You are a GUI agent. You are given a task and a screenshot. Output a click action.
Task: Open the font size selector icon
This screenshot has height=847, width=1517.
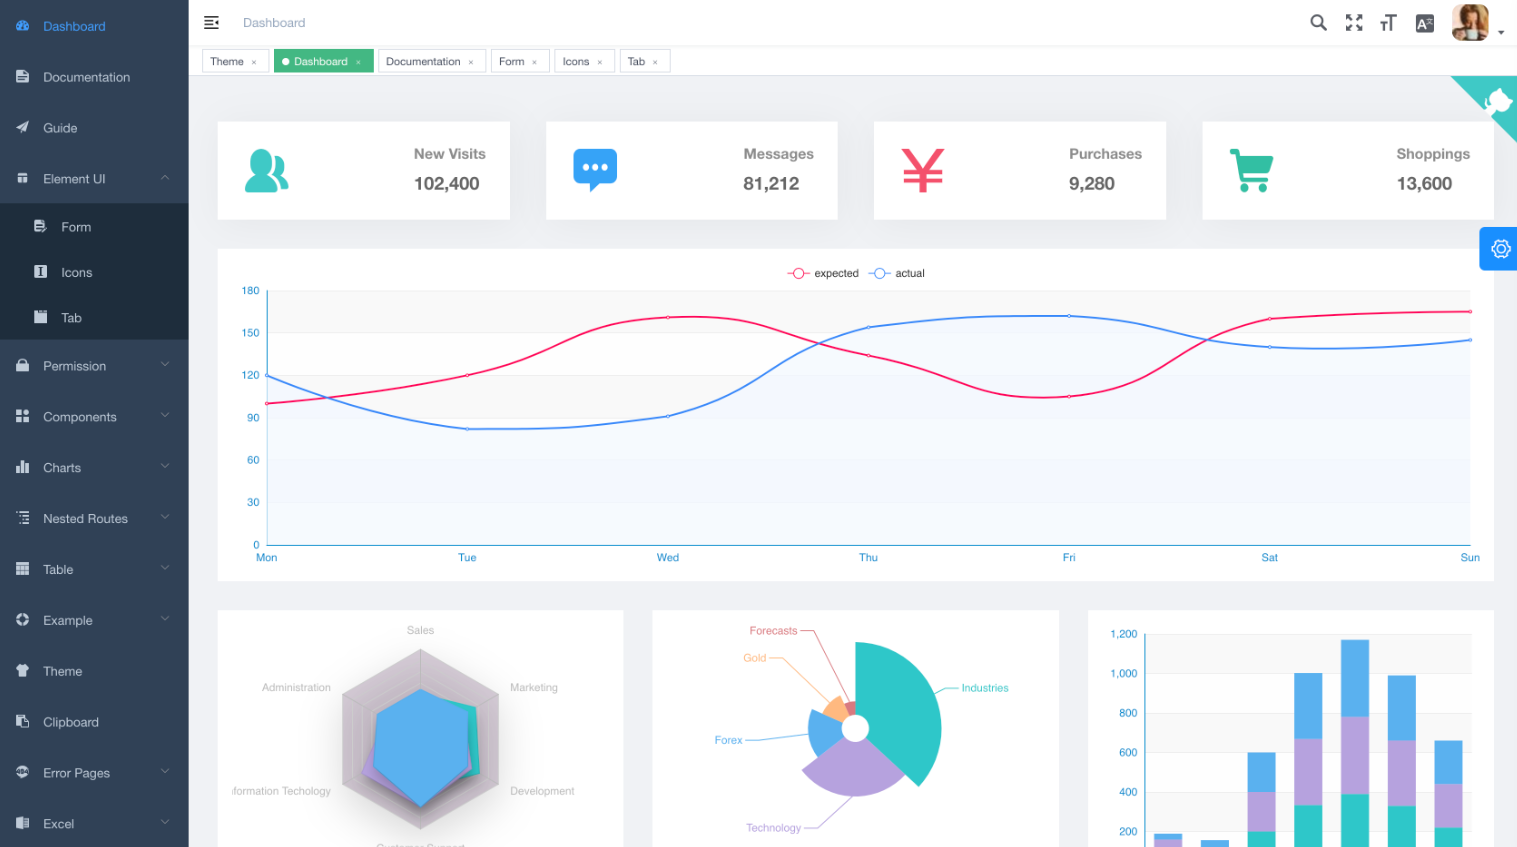1388,23
